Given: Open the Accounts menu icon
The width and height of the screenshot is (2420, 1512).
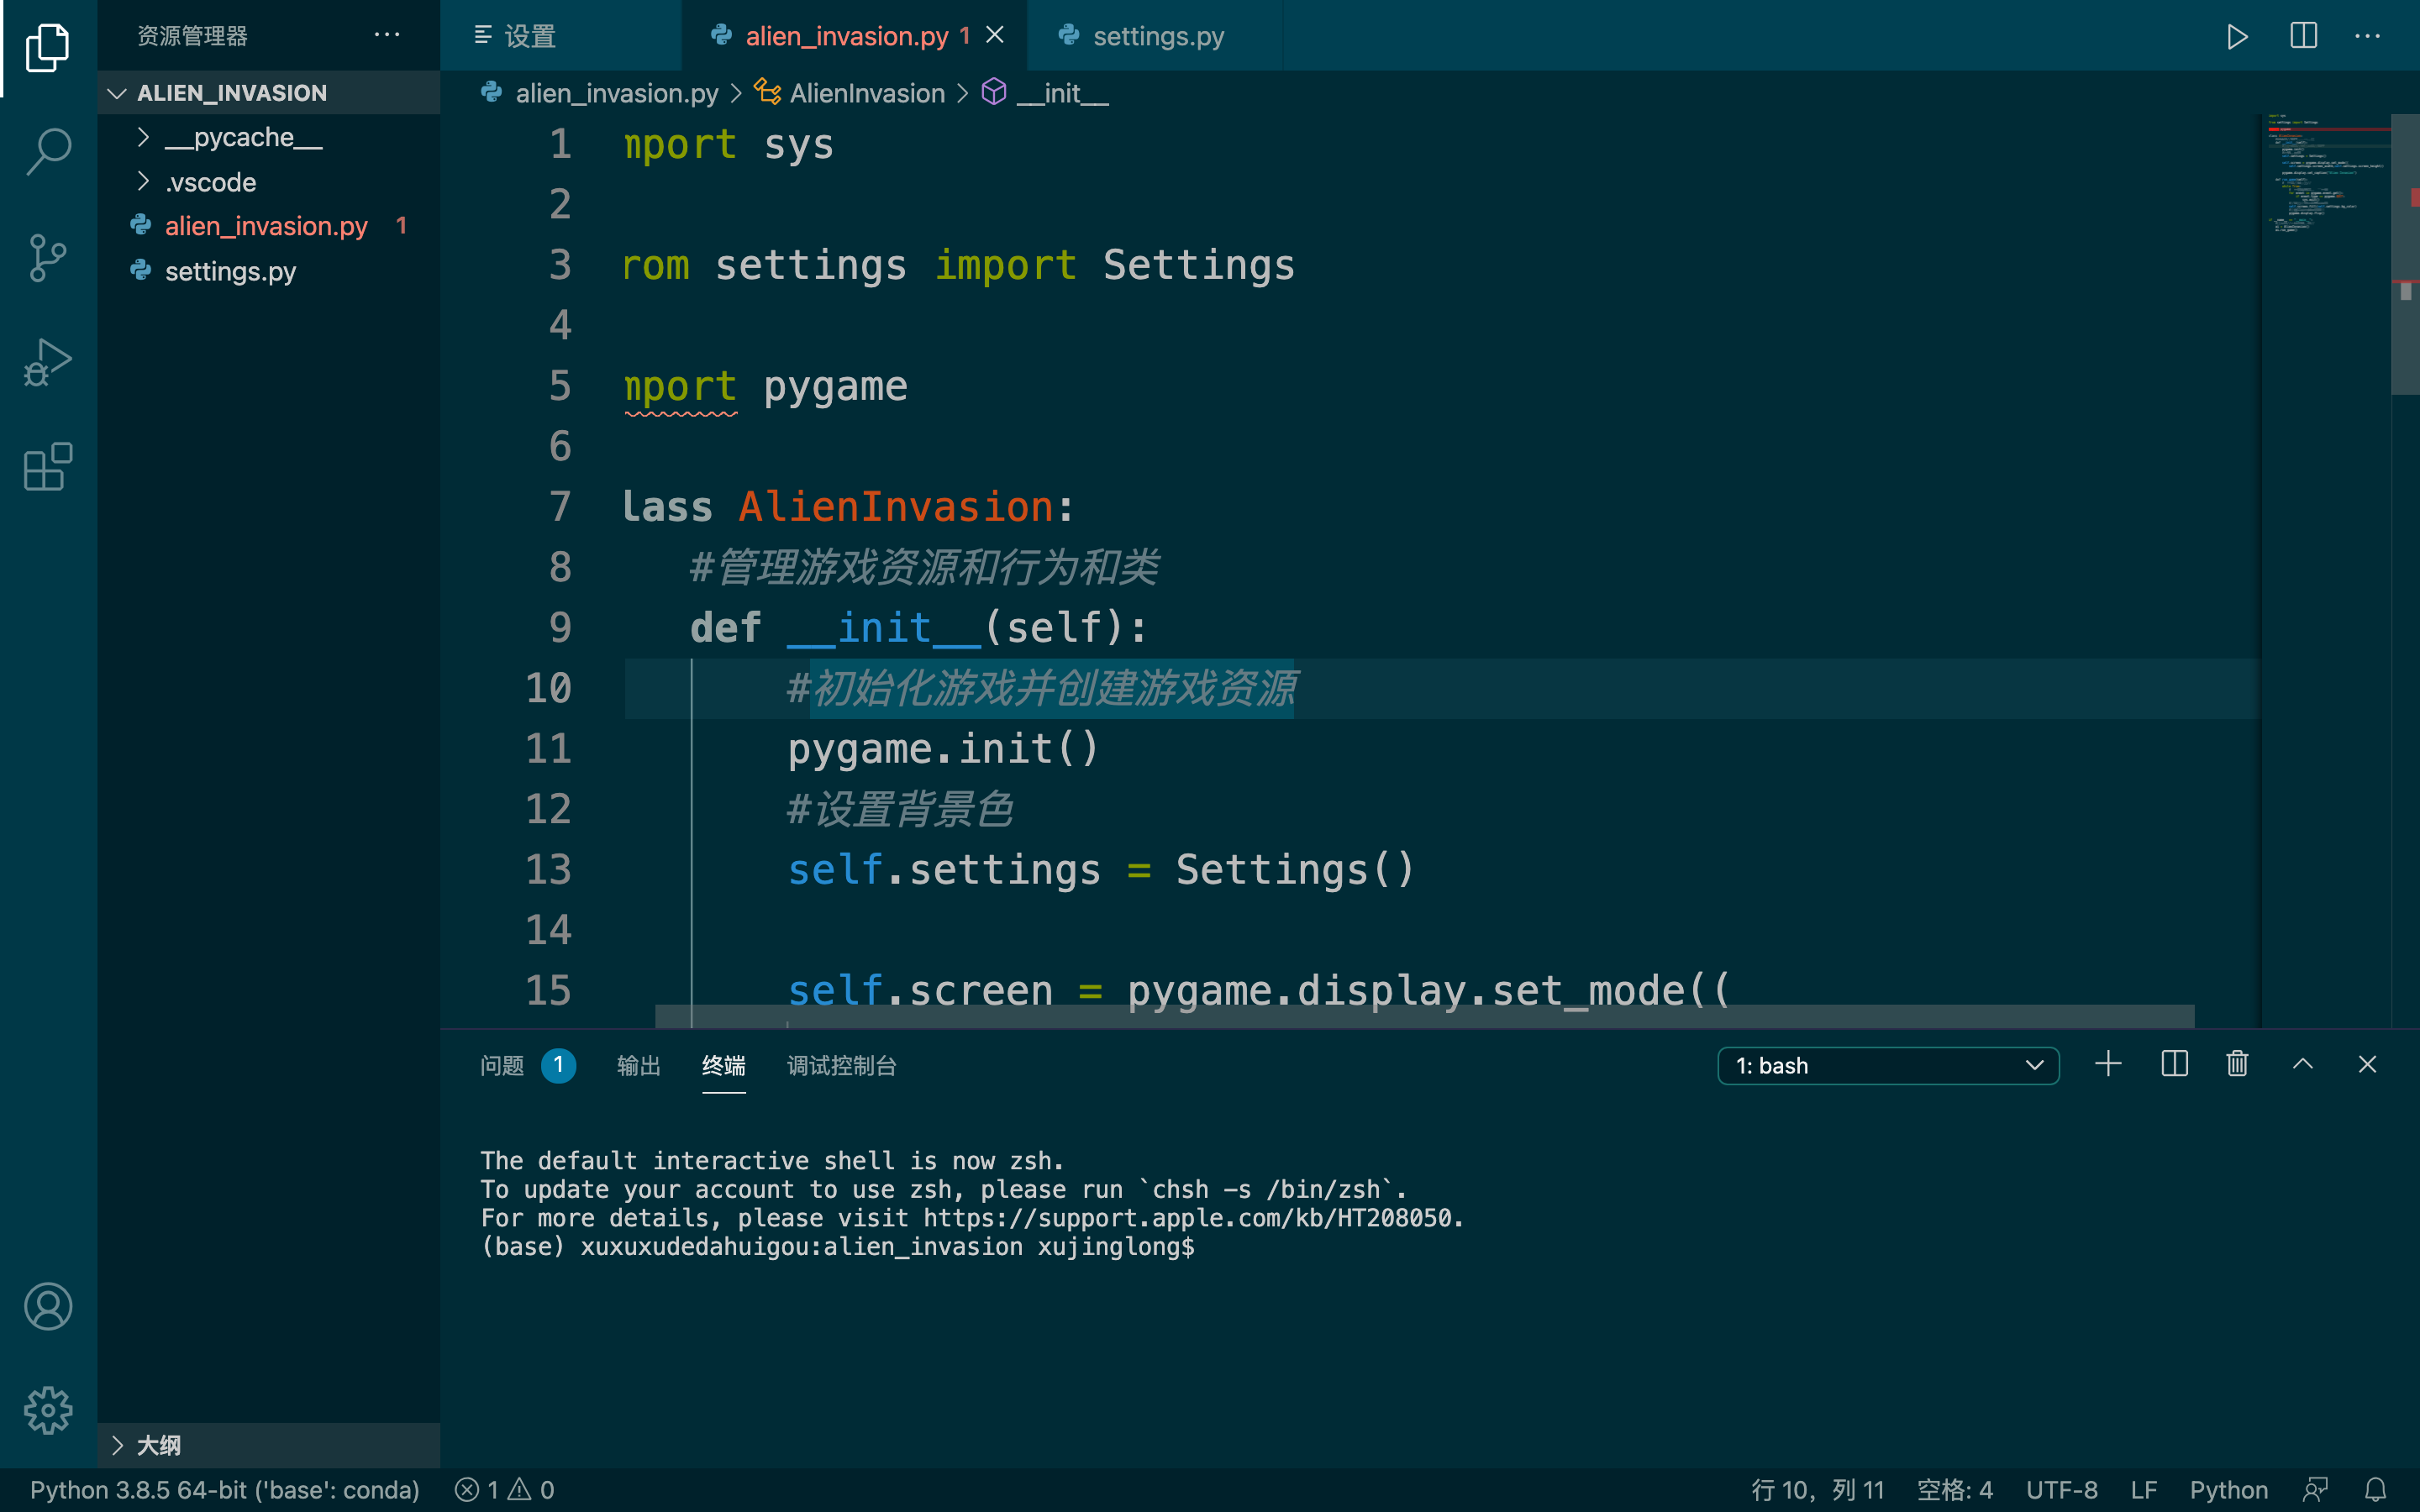Looking at the screenshot, I should click(48, 1306).
